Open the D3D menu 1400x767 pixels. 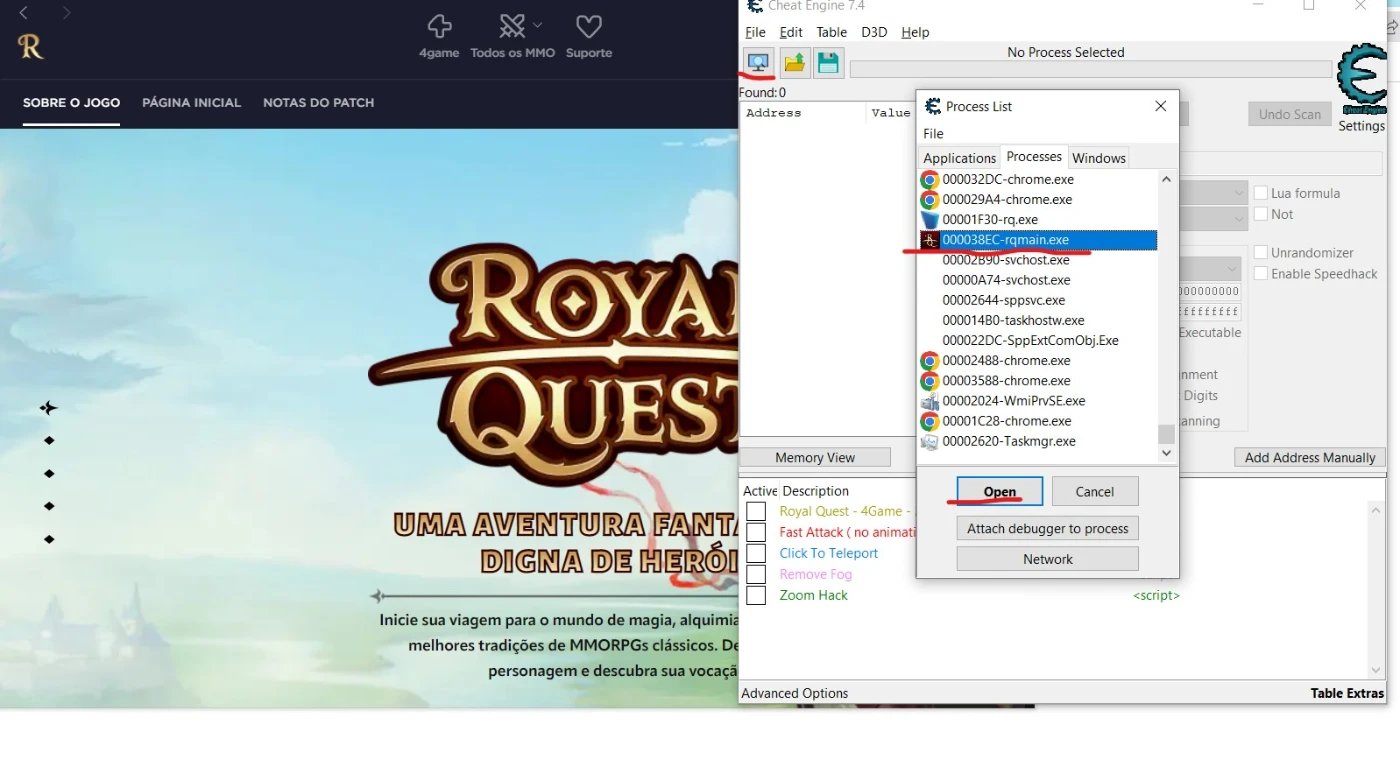874,32
